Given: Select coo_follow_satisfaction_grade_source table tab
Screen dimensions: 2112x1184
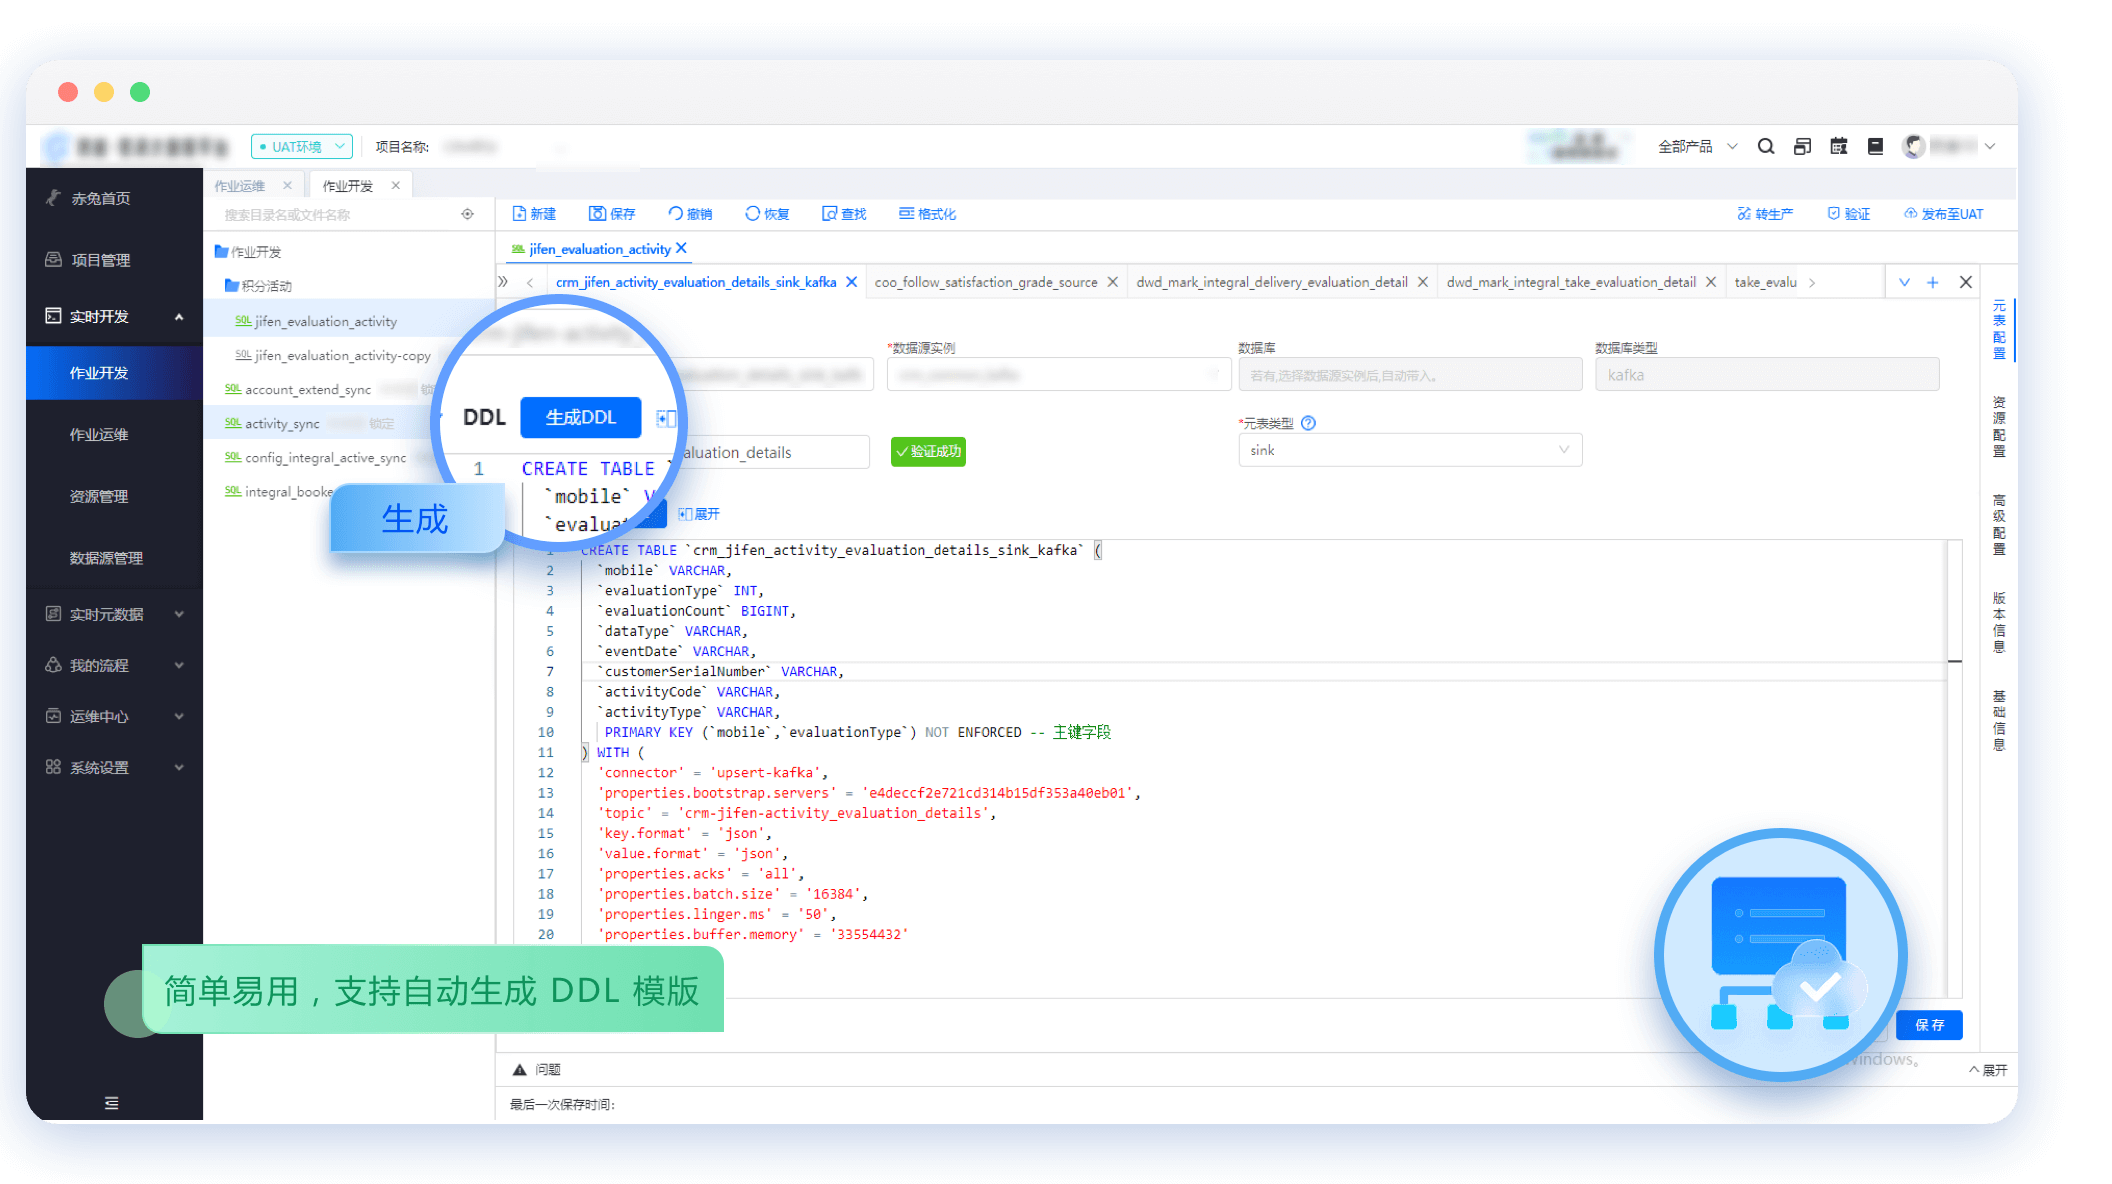Looking at the screenshot, I should pos(985,282).
